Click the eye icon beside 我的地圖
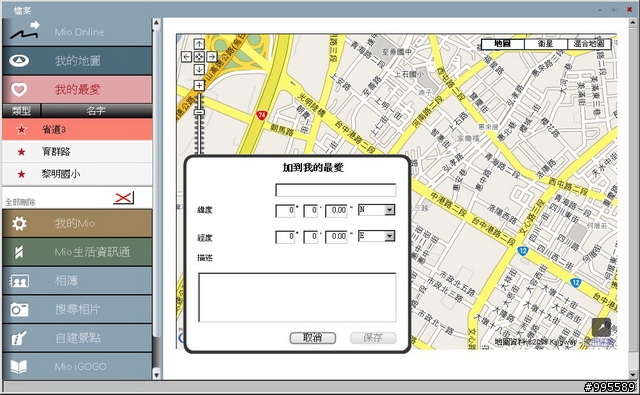The height and width of the screenshot is (395, 640). 19,61
